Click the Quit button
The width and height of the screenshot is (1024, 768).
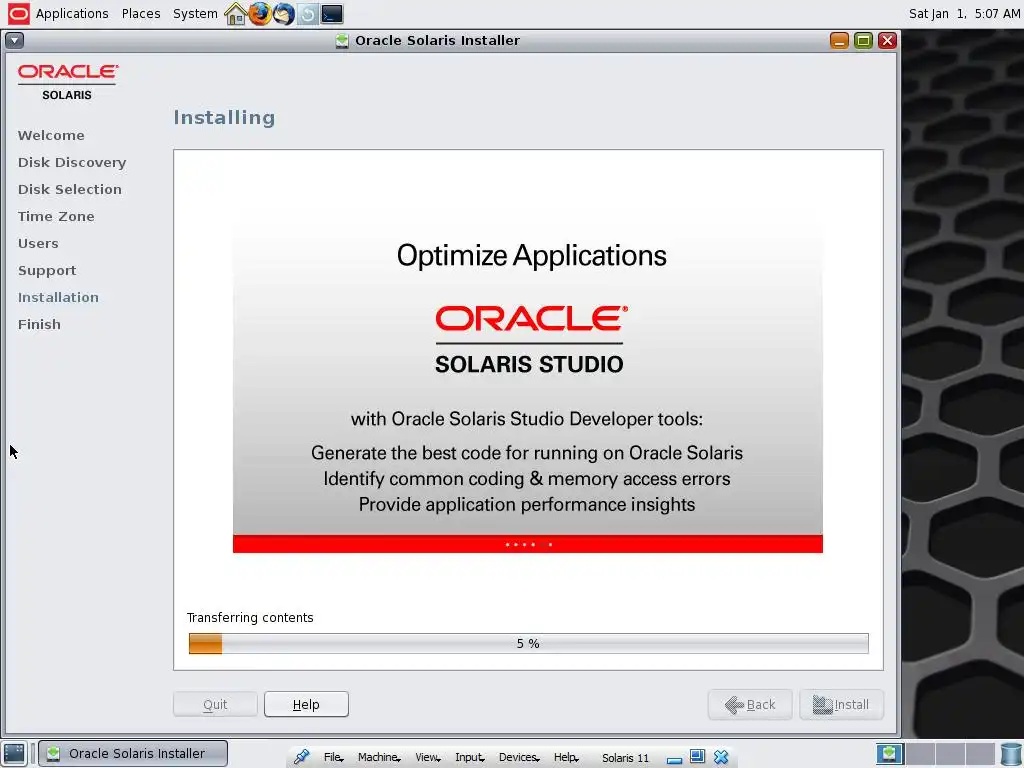coord(215,704)
